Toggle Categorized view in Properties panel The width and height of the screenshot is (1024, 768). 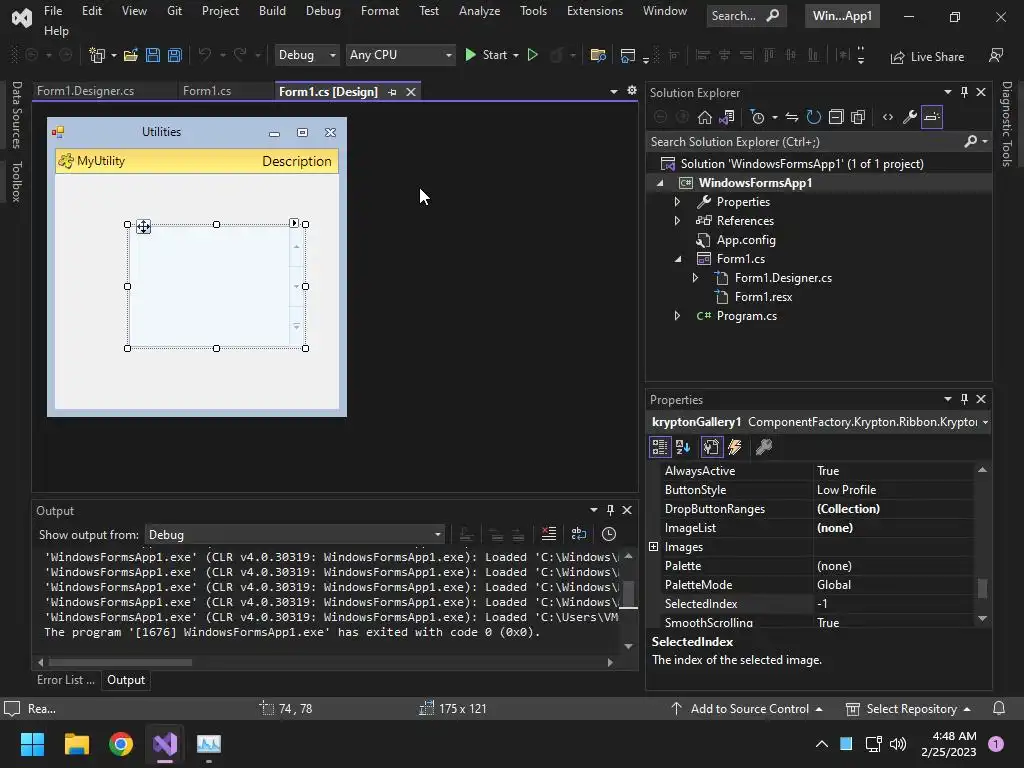click(x=660, y=447)
